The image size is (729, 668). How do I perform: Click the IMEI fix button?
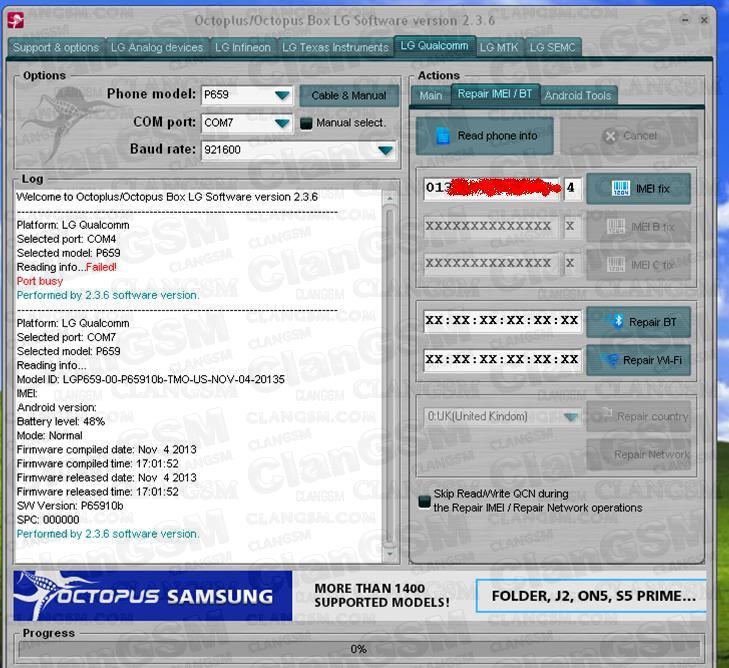point(638,189)
